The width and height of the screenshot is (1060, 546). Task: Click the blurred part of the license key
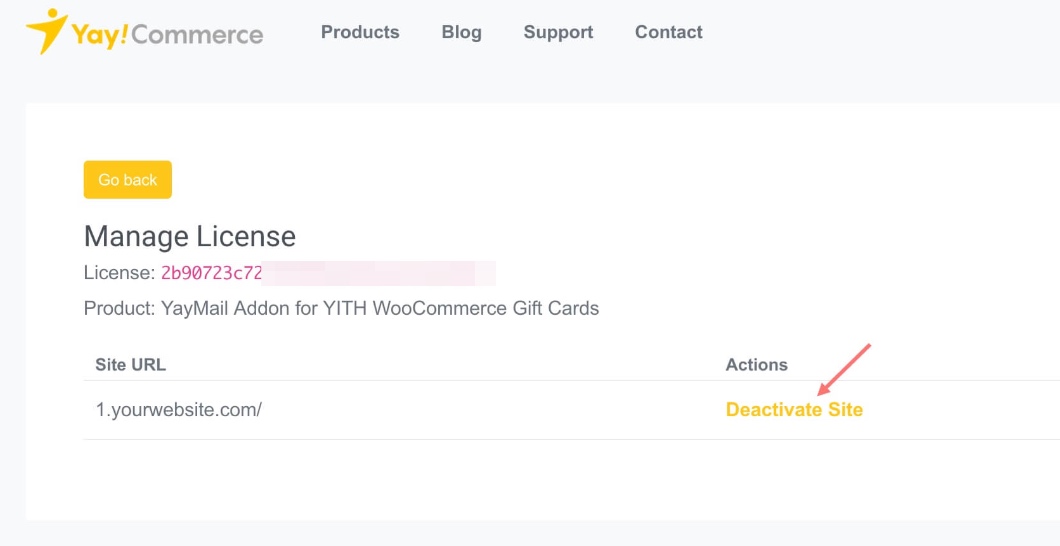pos(380,273)
